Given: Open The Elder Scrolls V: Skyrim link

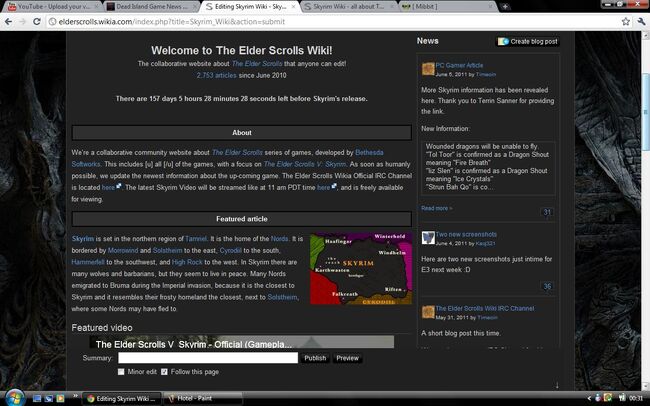Looking at the screenshot, I should click(x=305, y=164).
